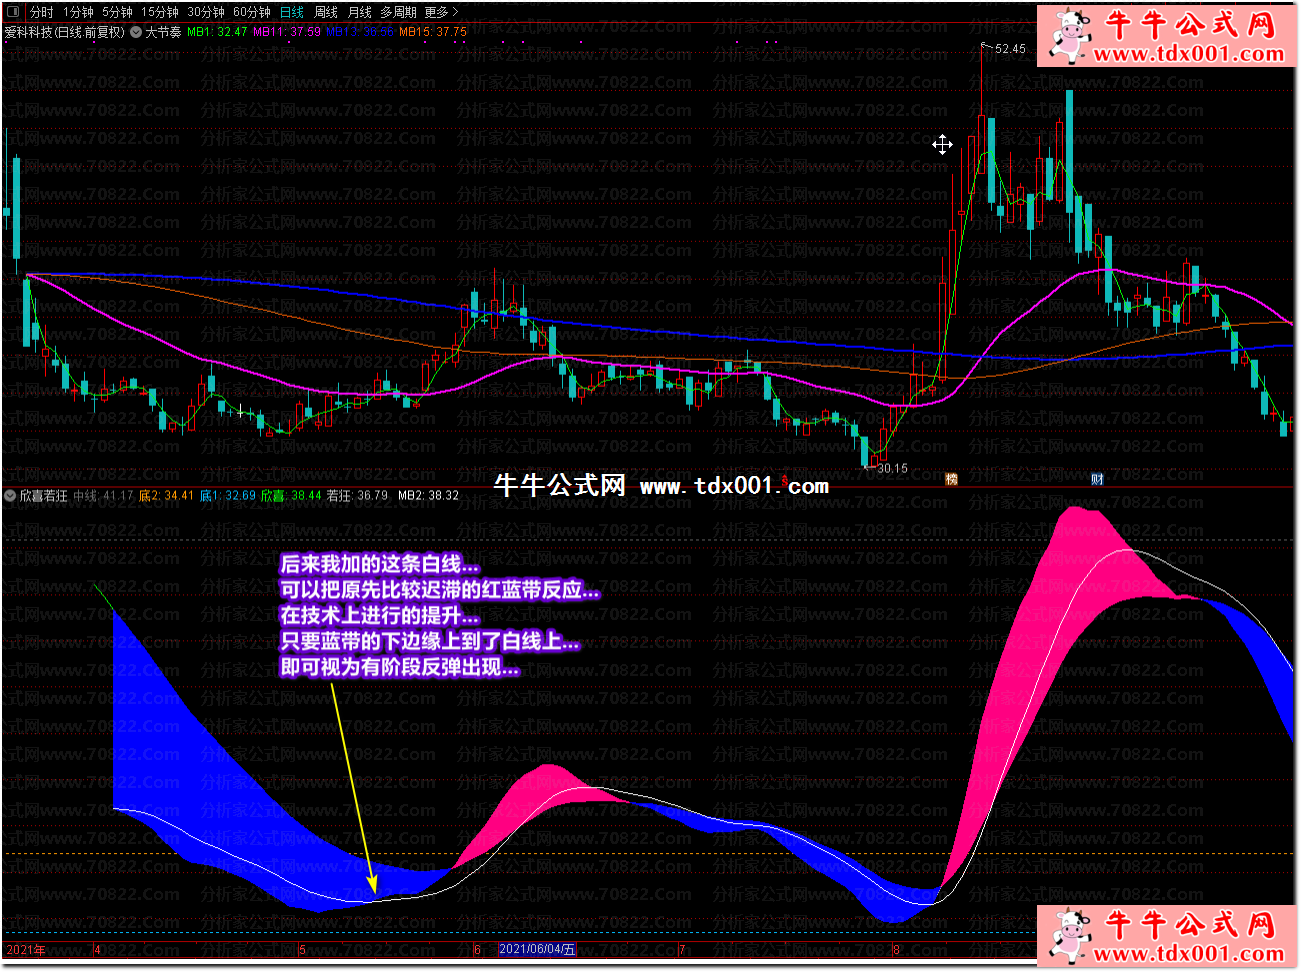
Task: Select the 30分钟 period tab
Action: point(206,12)
